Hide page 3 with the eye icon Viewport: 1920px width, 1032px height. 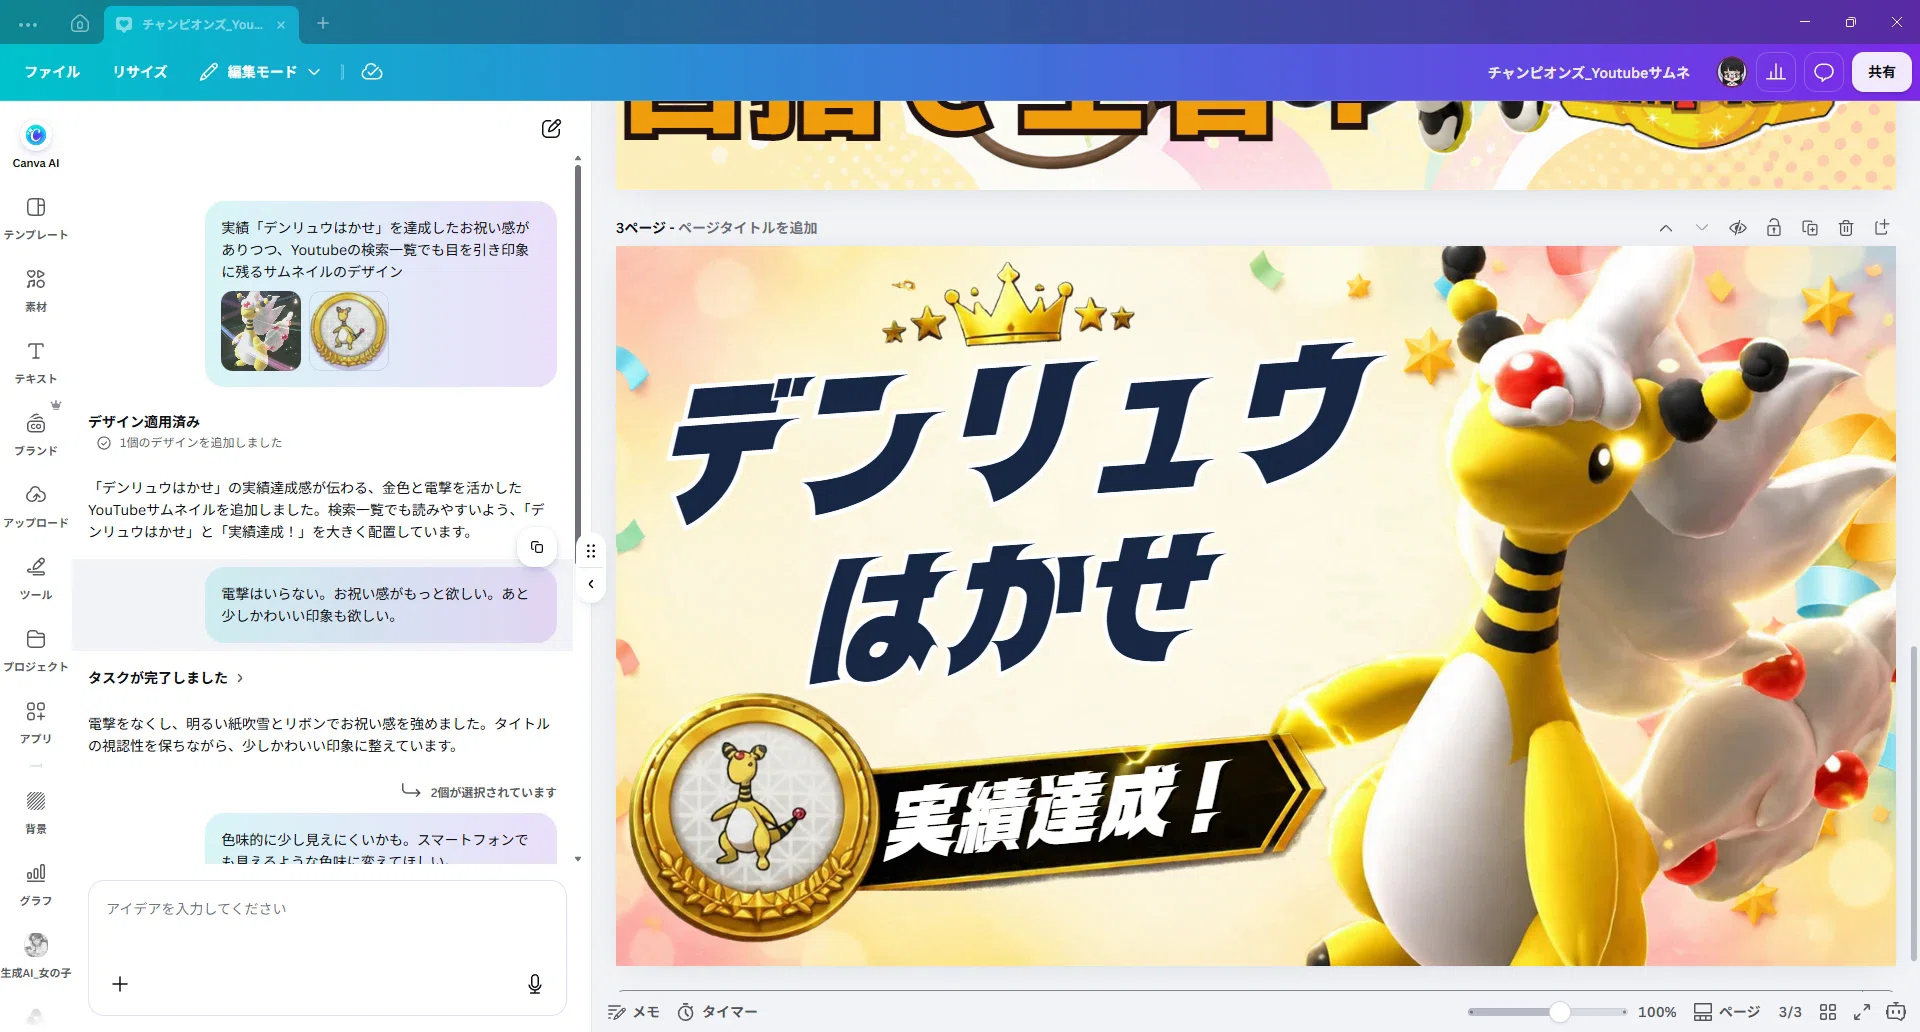[1738, 228]
